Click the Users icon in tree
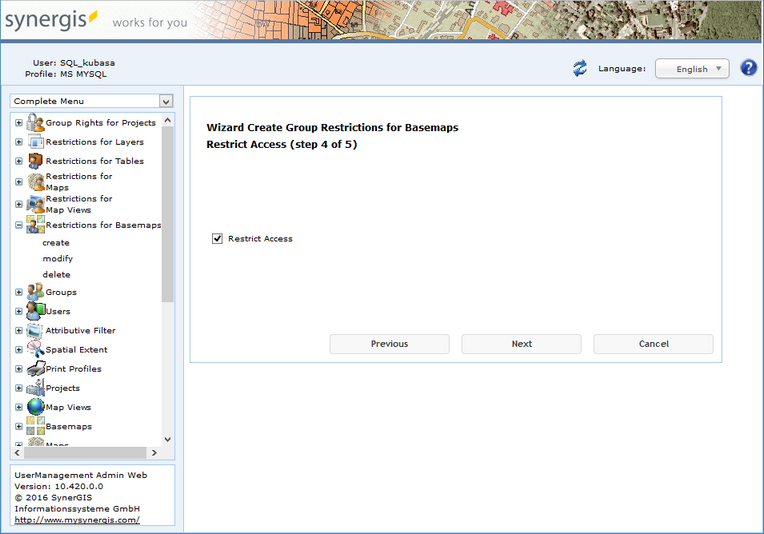Image resolution: width=764 pixels, height=534 pixels. 36,311
